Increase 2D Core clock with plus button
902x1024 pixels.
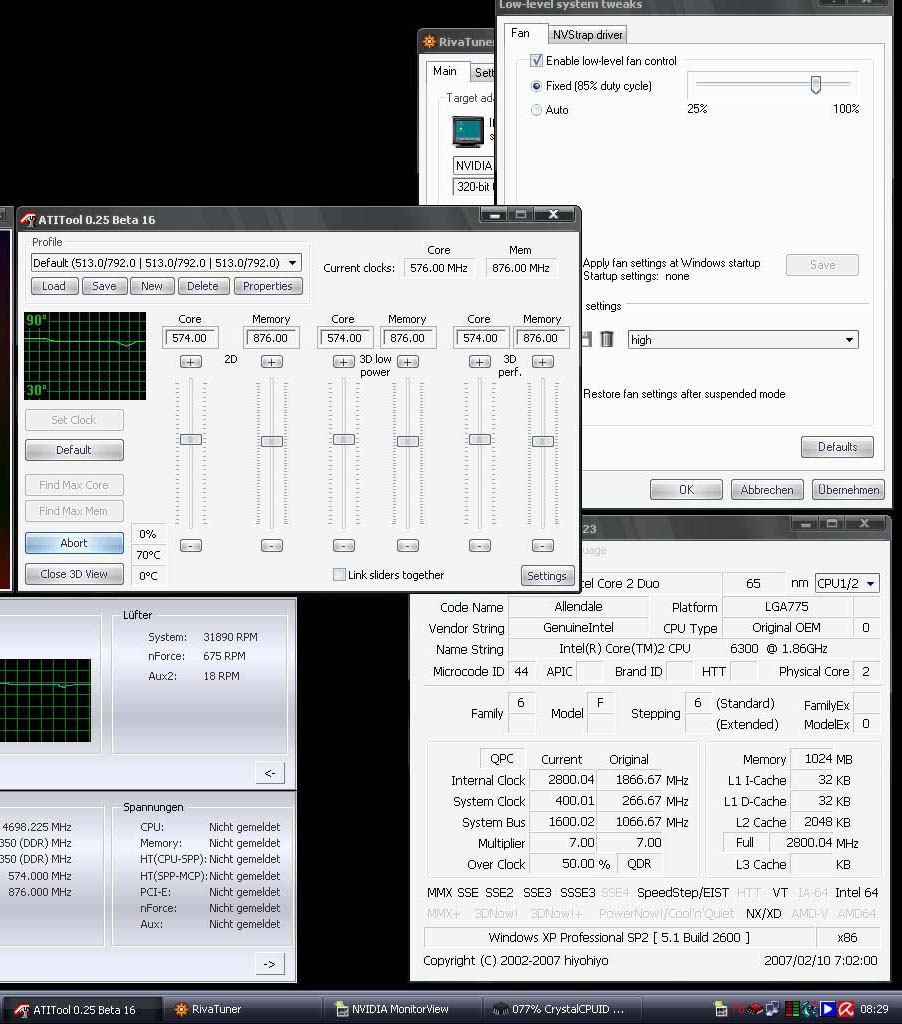coord(191,362)
